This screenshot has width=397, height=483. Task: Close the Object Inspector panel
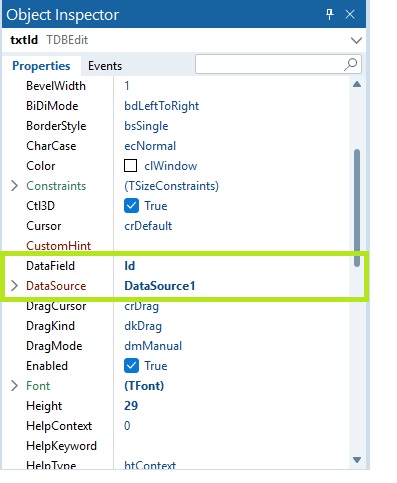click(x=350, y=14)
